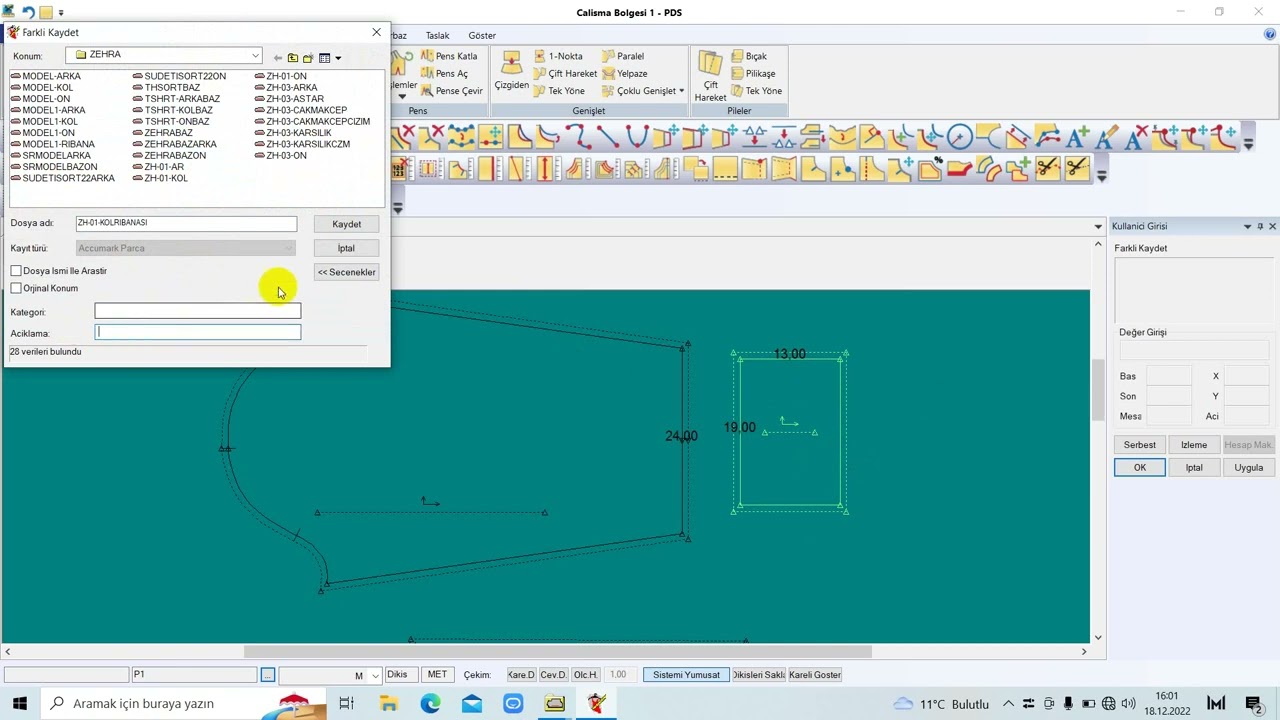Open the Taslak menu tab
This screenshot has height=720, width=1280.
[437, 35]
